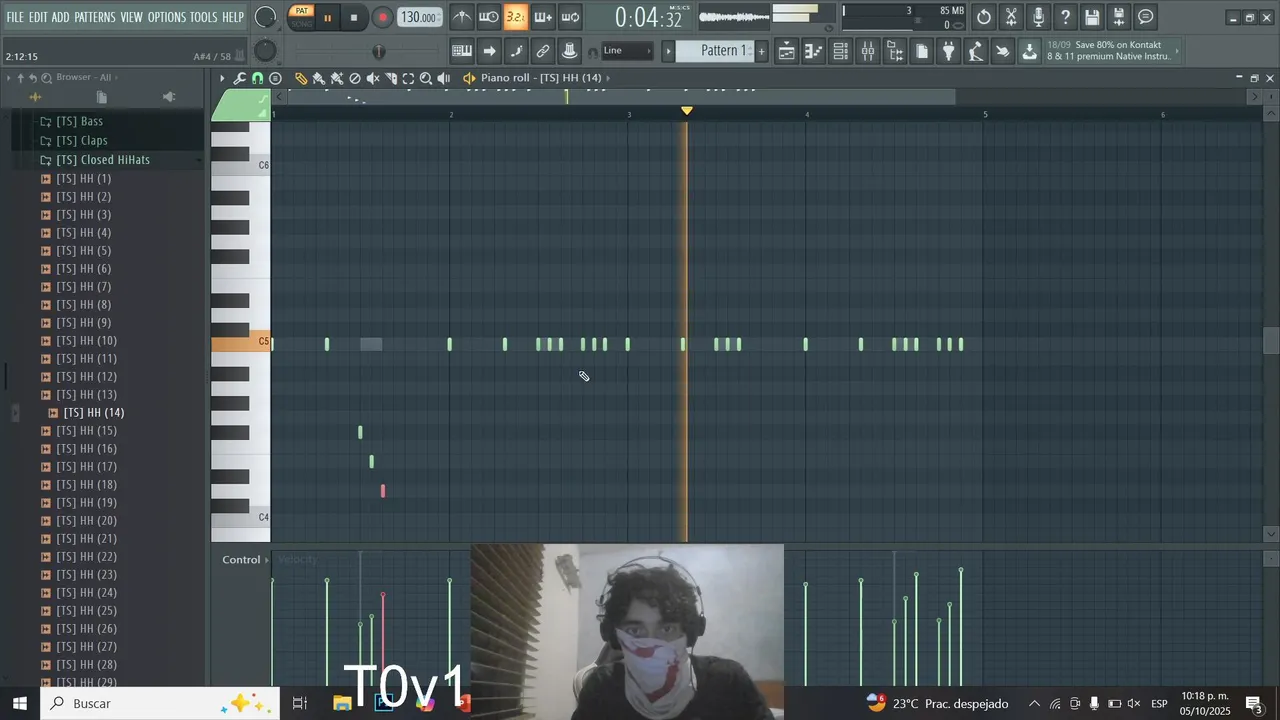Click the Windows Buscar search box
This screenshot has height=720, width=1280.
(160, 703)
